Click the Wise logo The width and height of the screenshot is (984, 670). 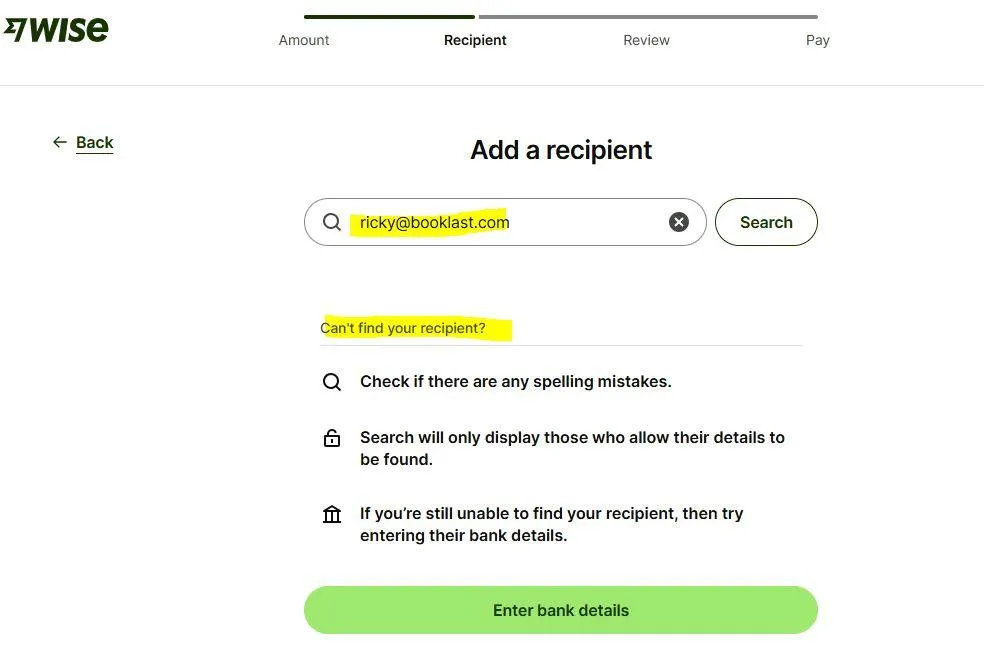(56, 29)
